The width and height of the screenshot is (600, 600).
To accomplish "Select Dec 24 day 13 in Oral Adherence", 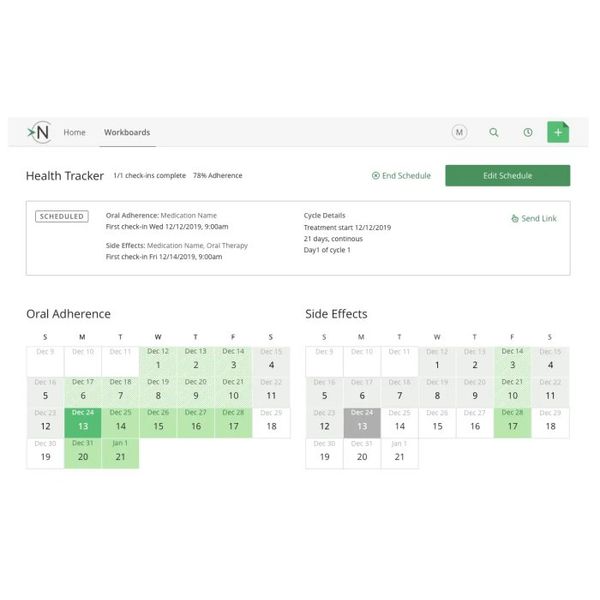I will (82, 420).
